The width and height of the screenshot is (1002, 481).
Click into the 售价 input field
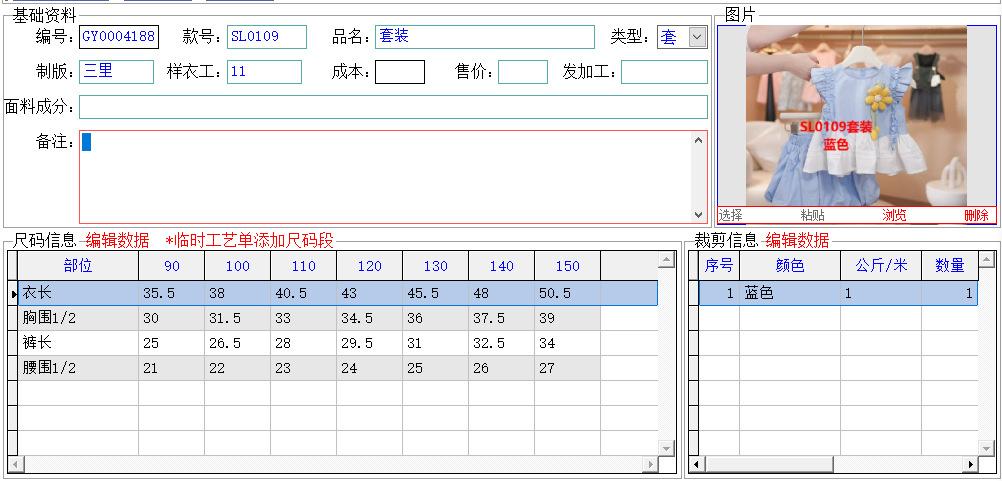[x=522, y=72]
